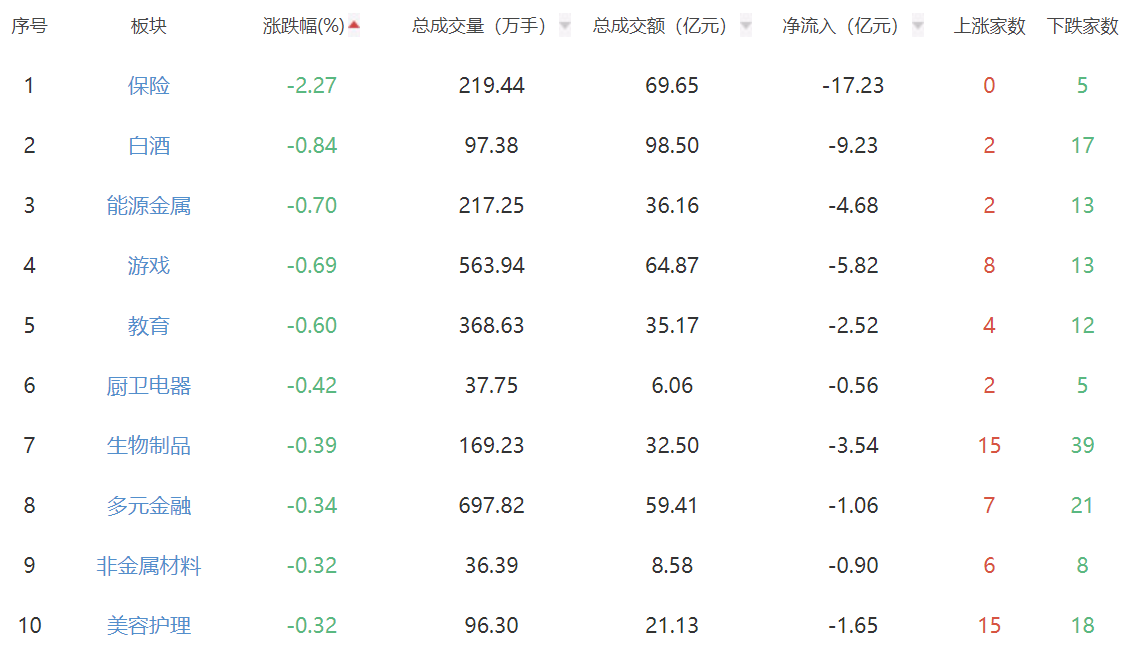Select the 教育 sector link
This screenshot has height=648, width=1132.
pos(149,326)
